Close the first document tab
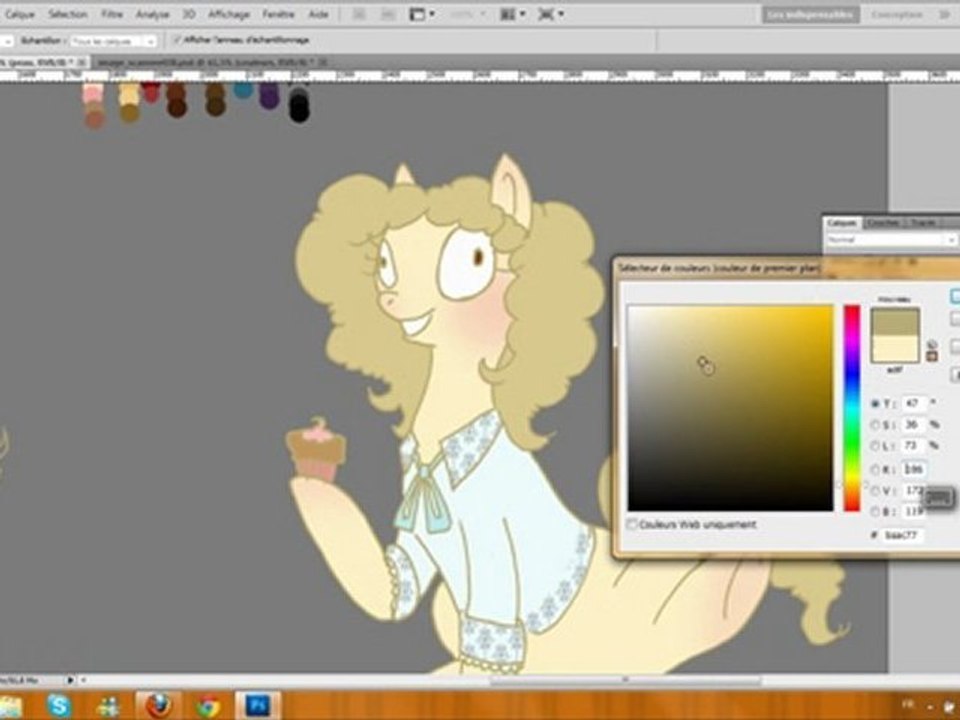The width and height of the screenshot is (960, 720). pos(81,62)
